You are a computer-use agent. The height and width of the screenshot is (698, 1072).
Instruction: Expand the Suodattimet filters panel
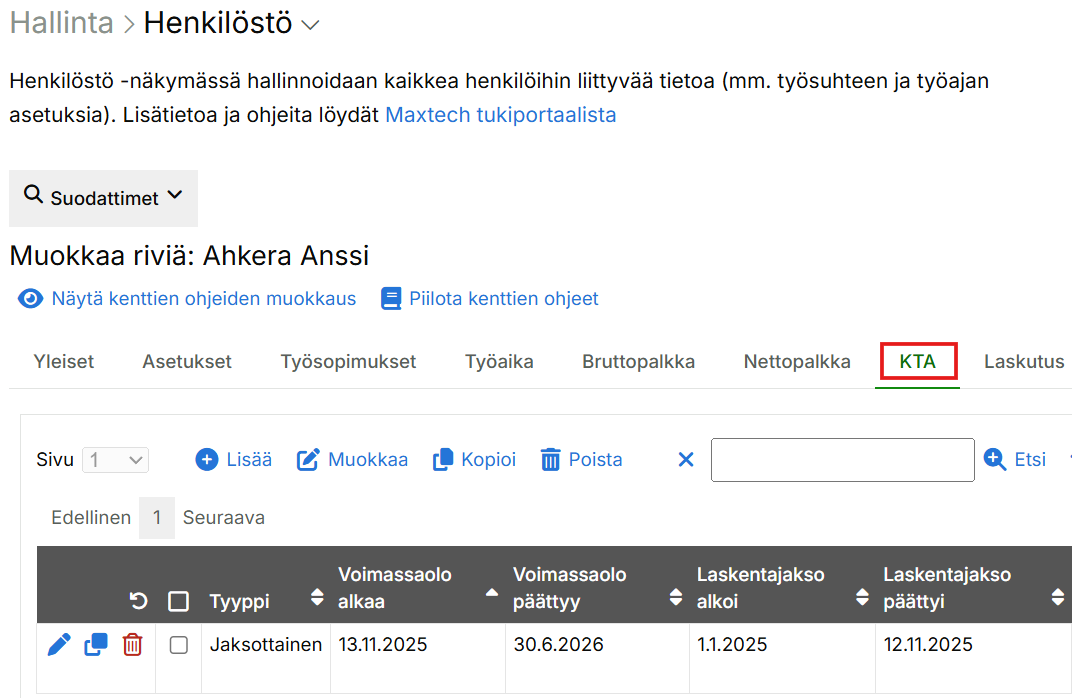[x=103, y=198]
